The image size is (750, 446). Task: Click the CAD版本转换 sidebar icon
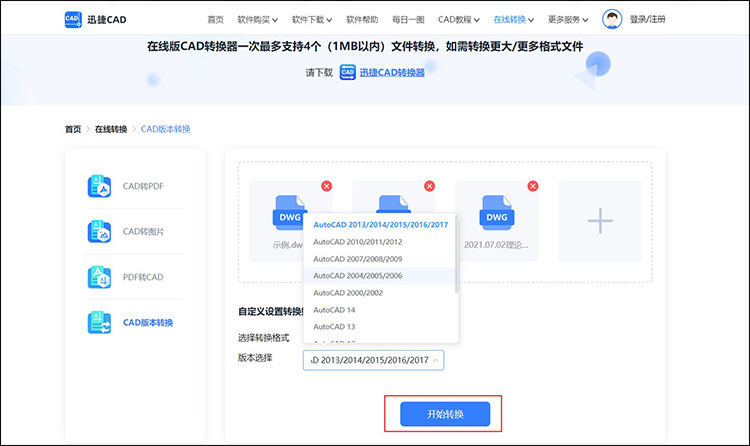(x=99, y=323)
